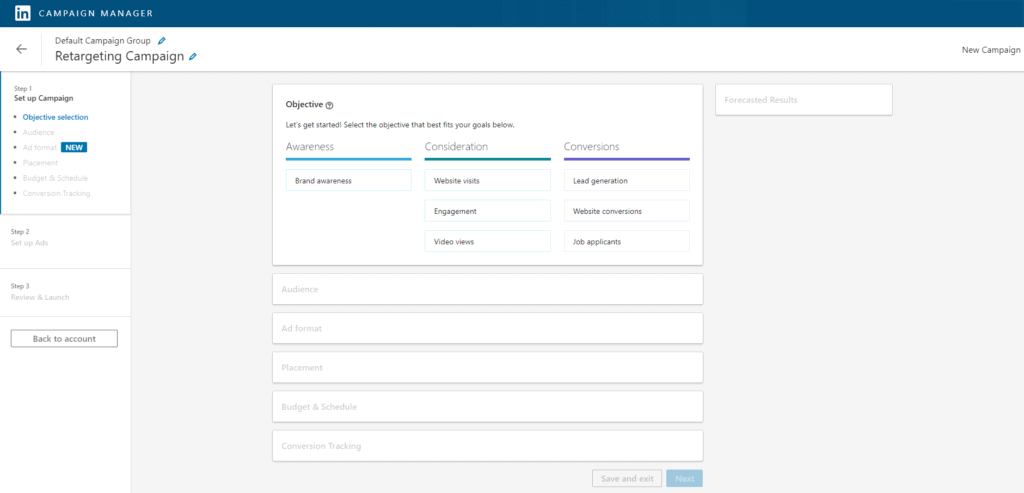
Task: Go to Placement step in sidebar
Action: pyautogui.click(x=40, y=163)
